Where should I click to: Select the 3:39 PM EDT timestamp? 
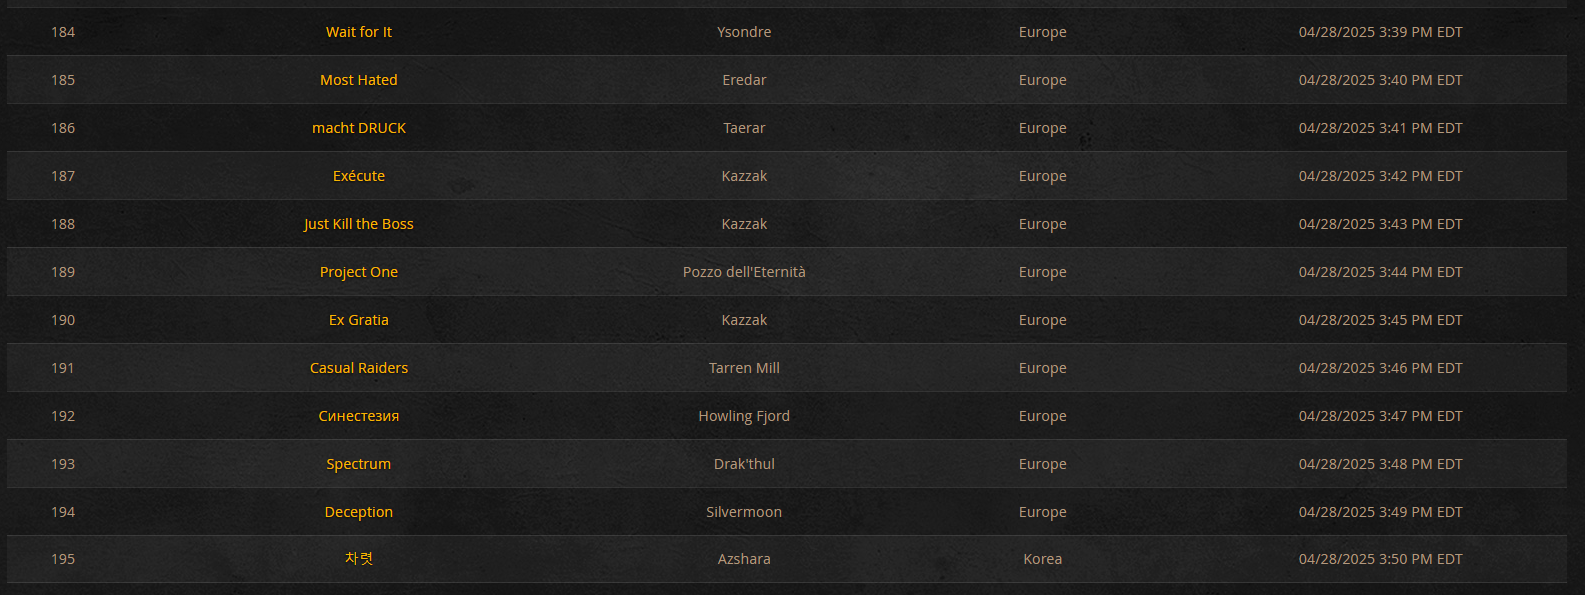coord(1380,32)
